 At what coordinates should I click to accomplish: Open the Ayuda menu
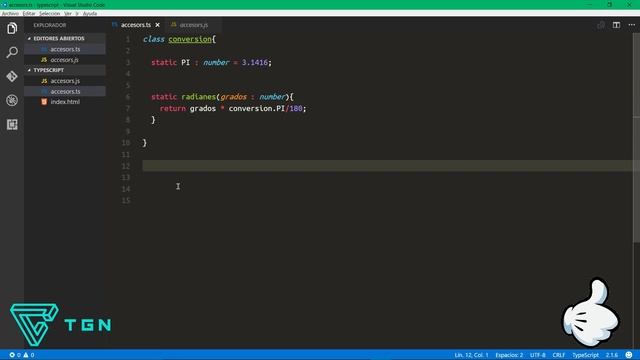(x=90, y=13)
